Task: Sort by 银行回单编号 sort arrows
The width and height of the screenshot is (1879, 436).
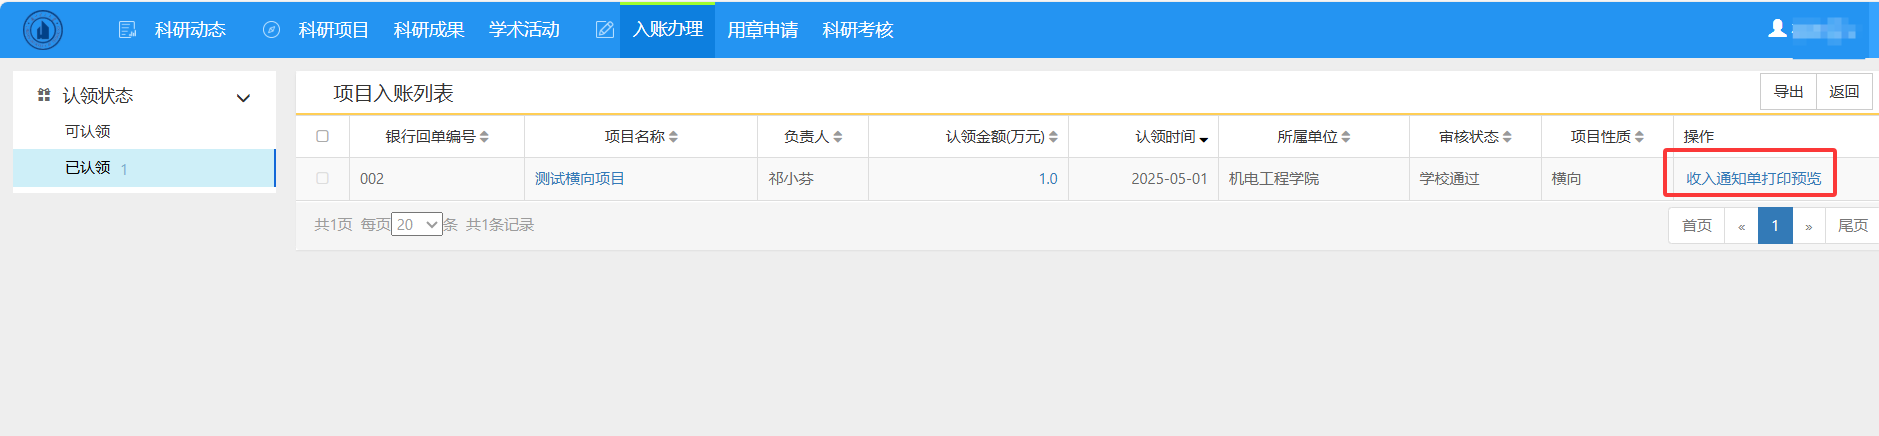Action: 484,137
